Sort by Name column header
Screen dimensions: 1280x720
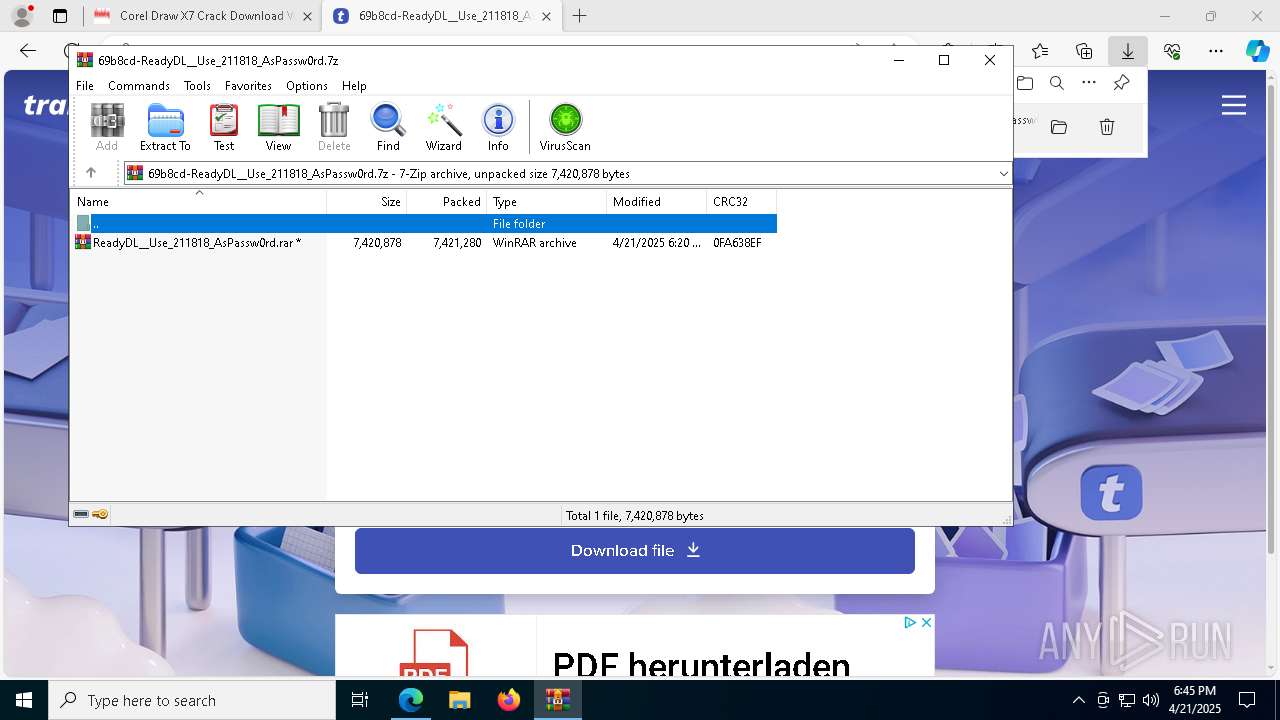point(198,202)
